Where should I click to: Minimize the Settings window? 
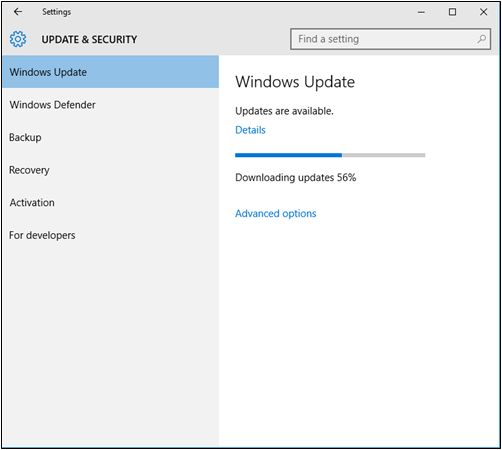(x=421, y=12)
